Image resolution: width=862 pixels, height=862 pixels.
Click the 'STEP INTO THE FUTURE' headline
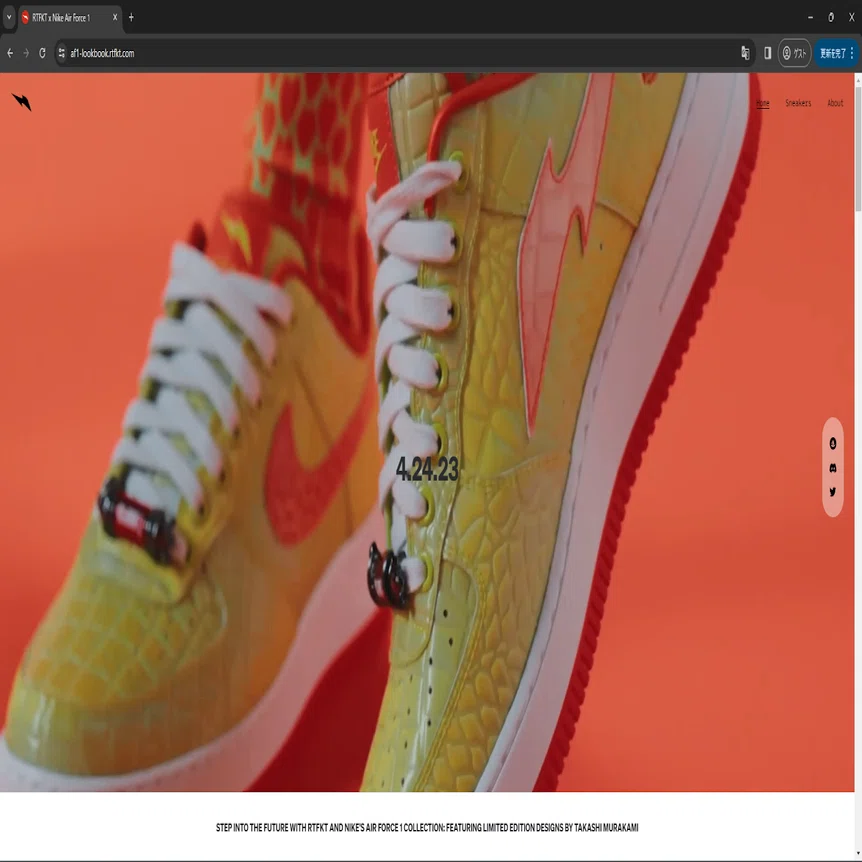point(427,827)
